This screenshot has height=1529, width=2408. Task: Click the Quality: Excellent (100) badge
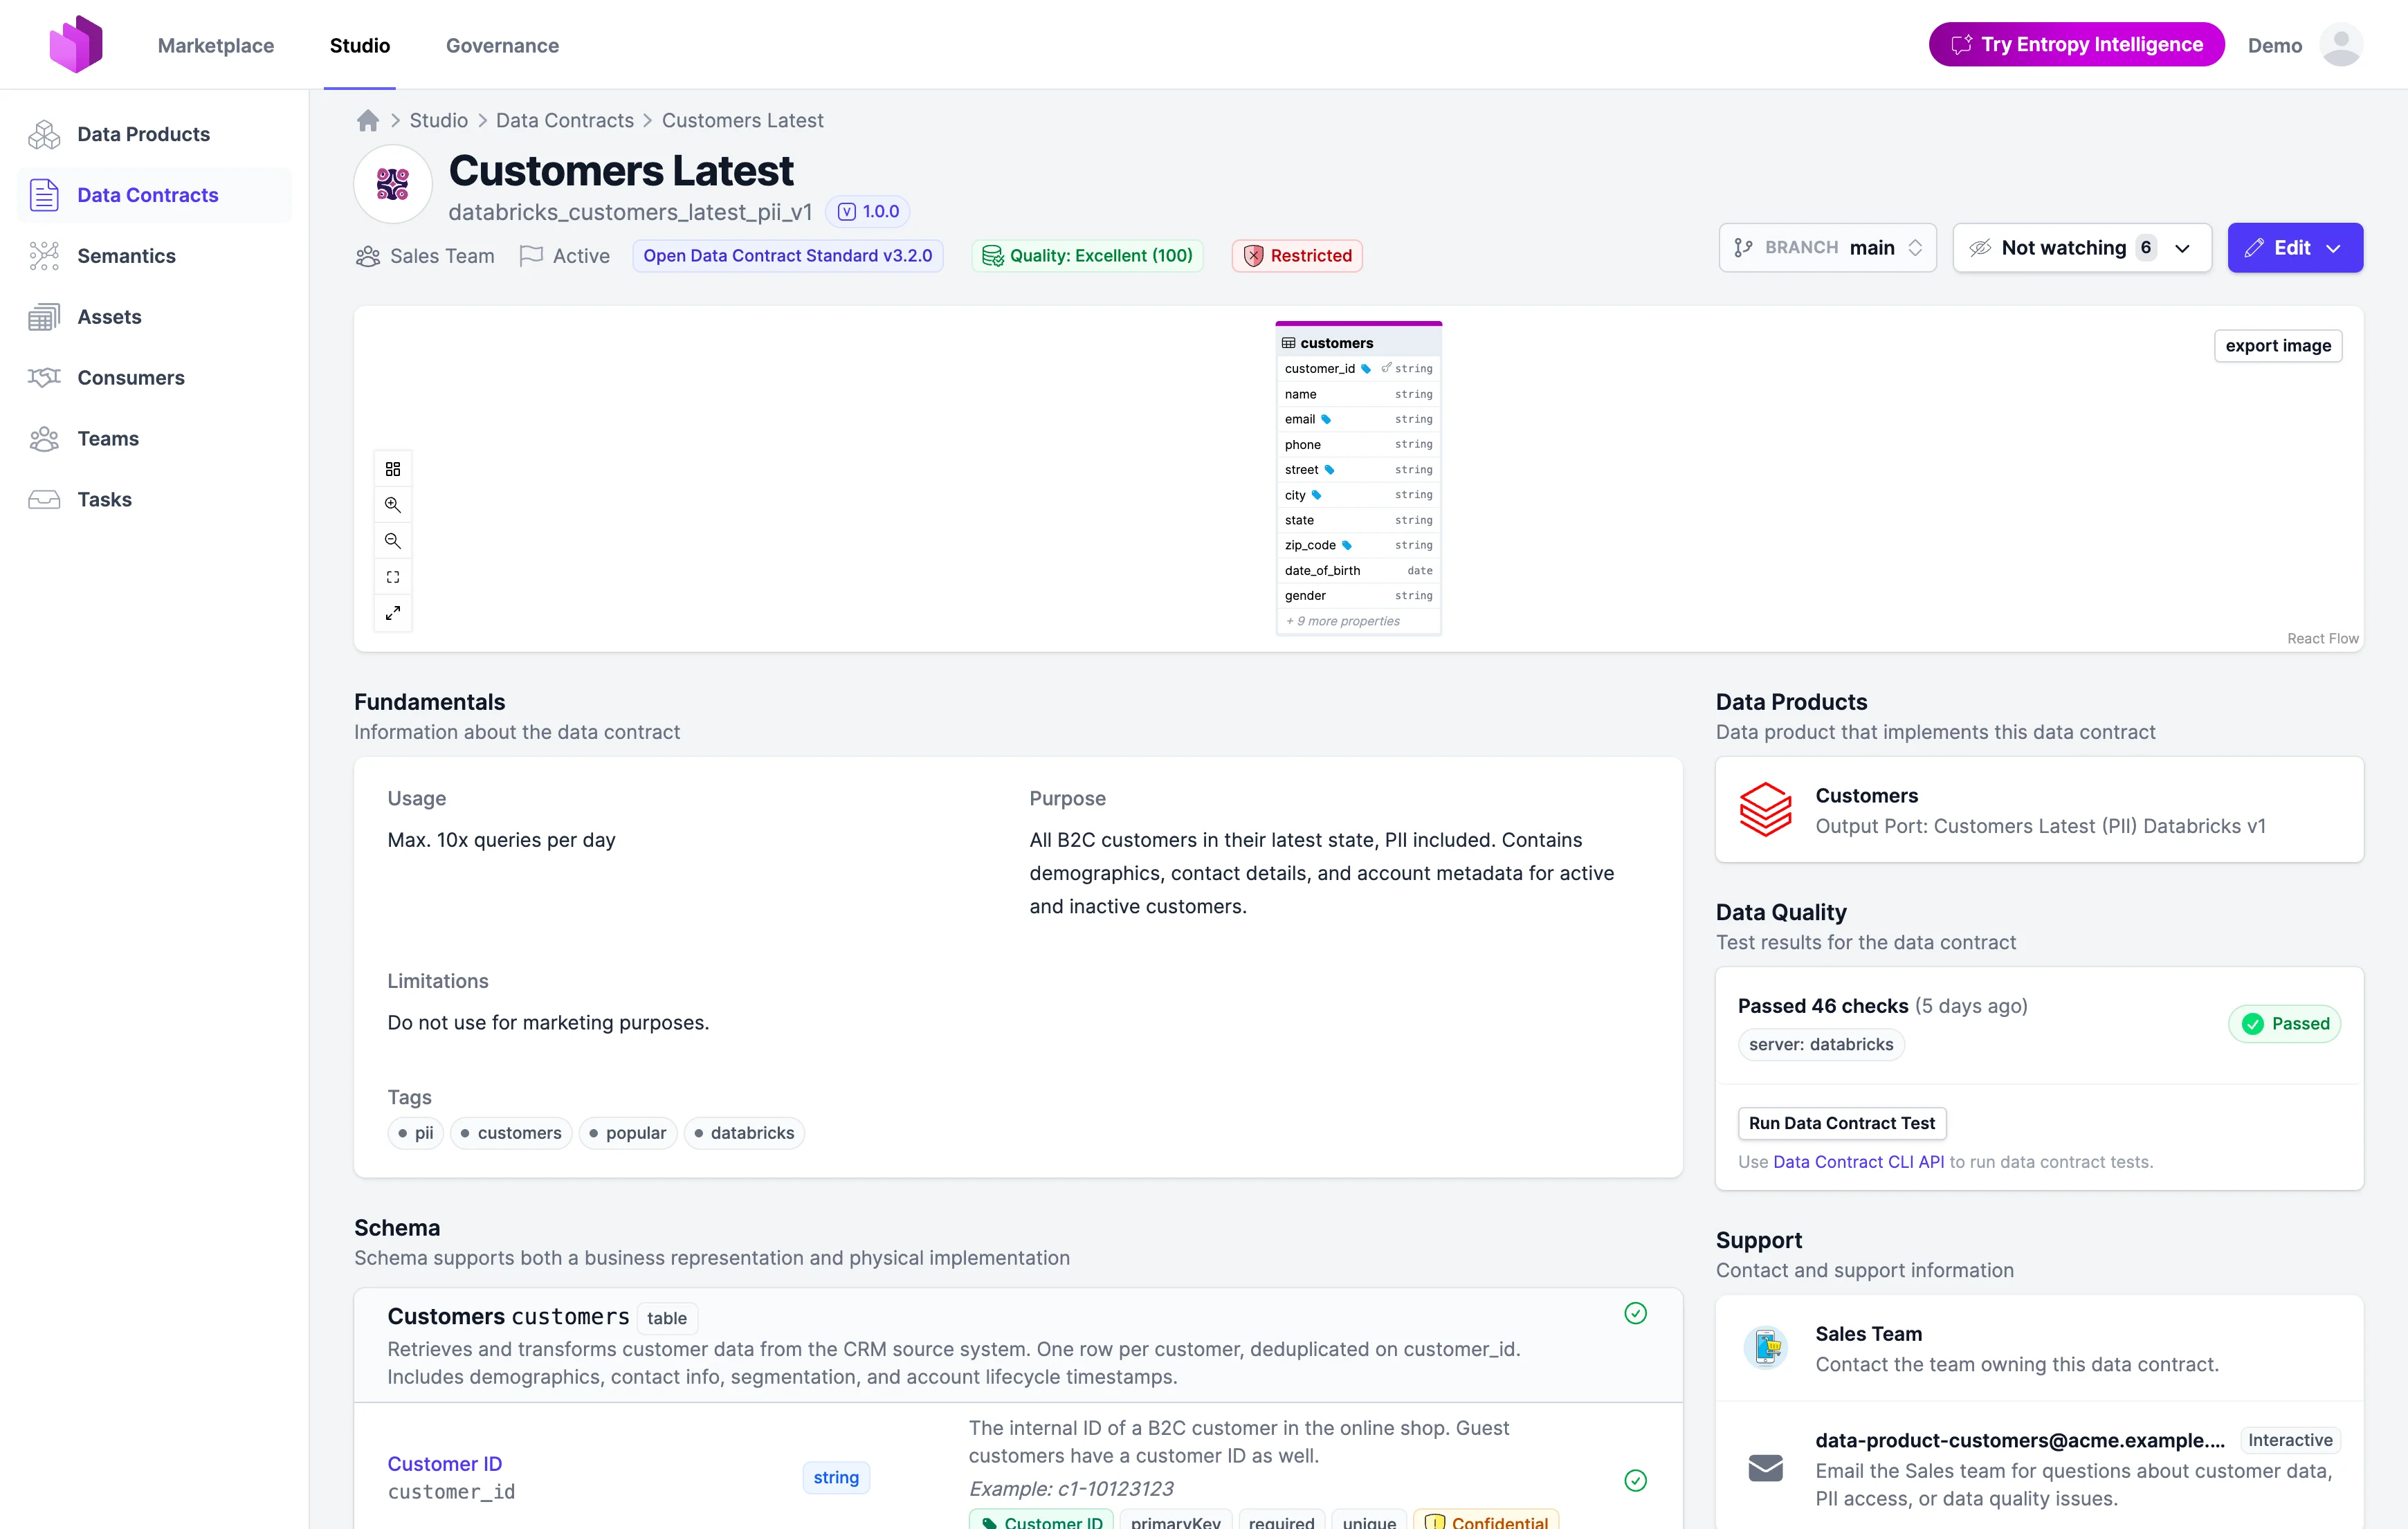tap(1087, 256)
